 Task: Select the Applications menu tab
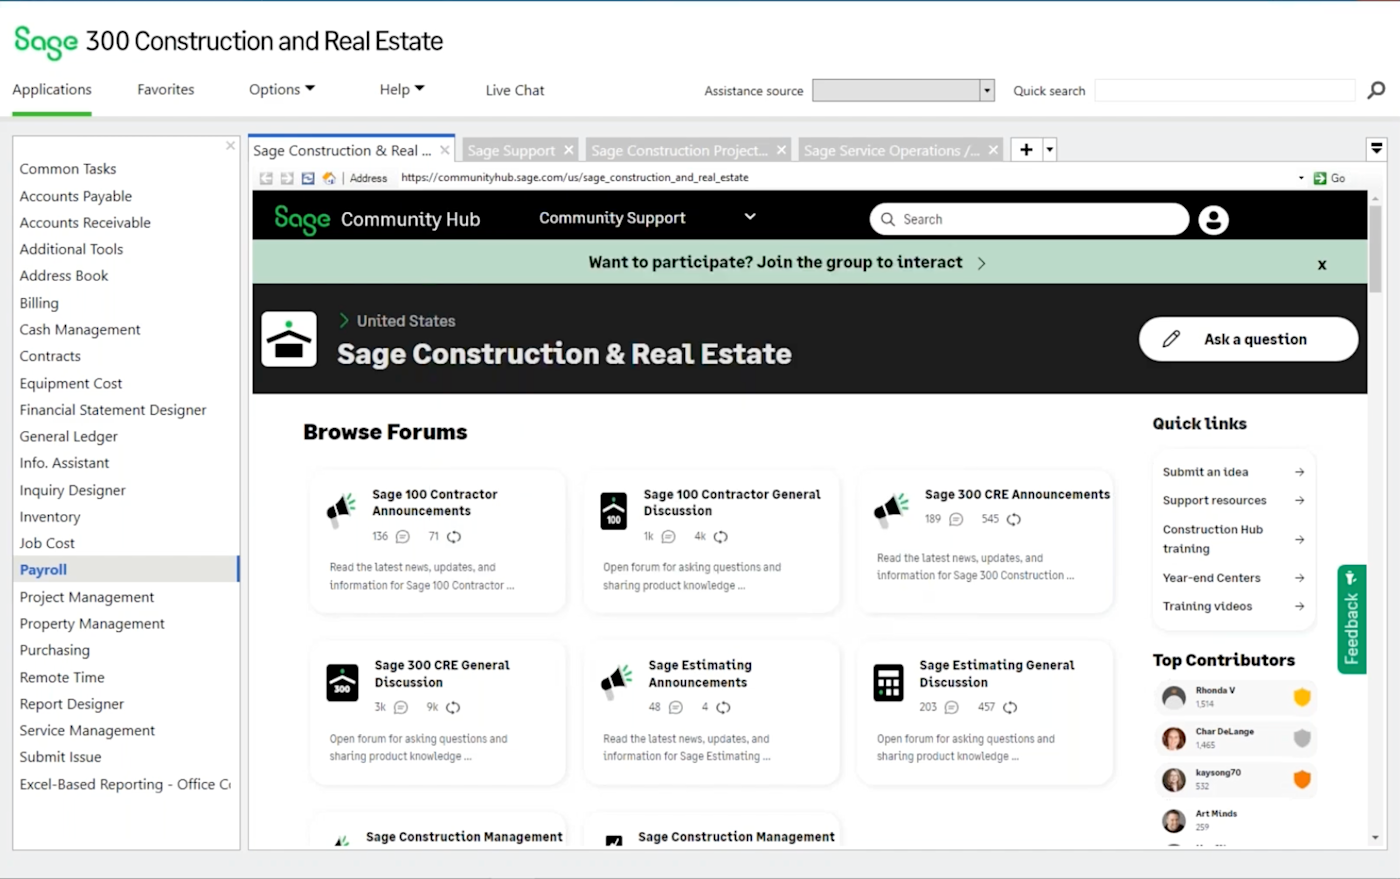[52, 90]
